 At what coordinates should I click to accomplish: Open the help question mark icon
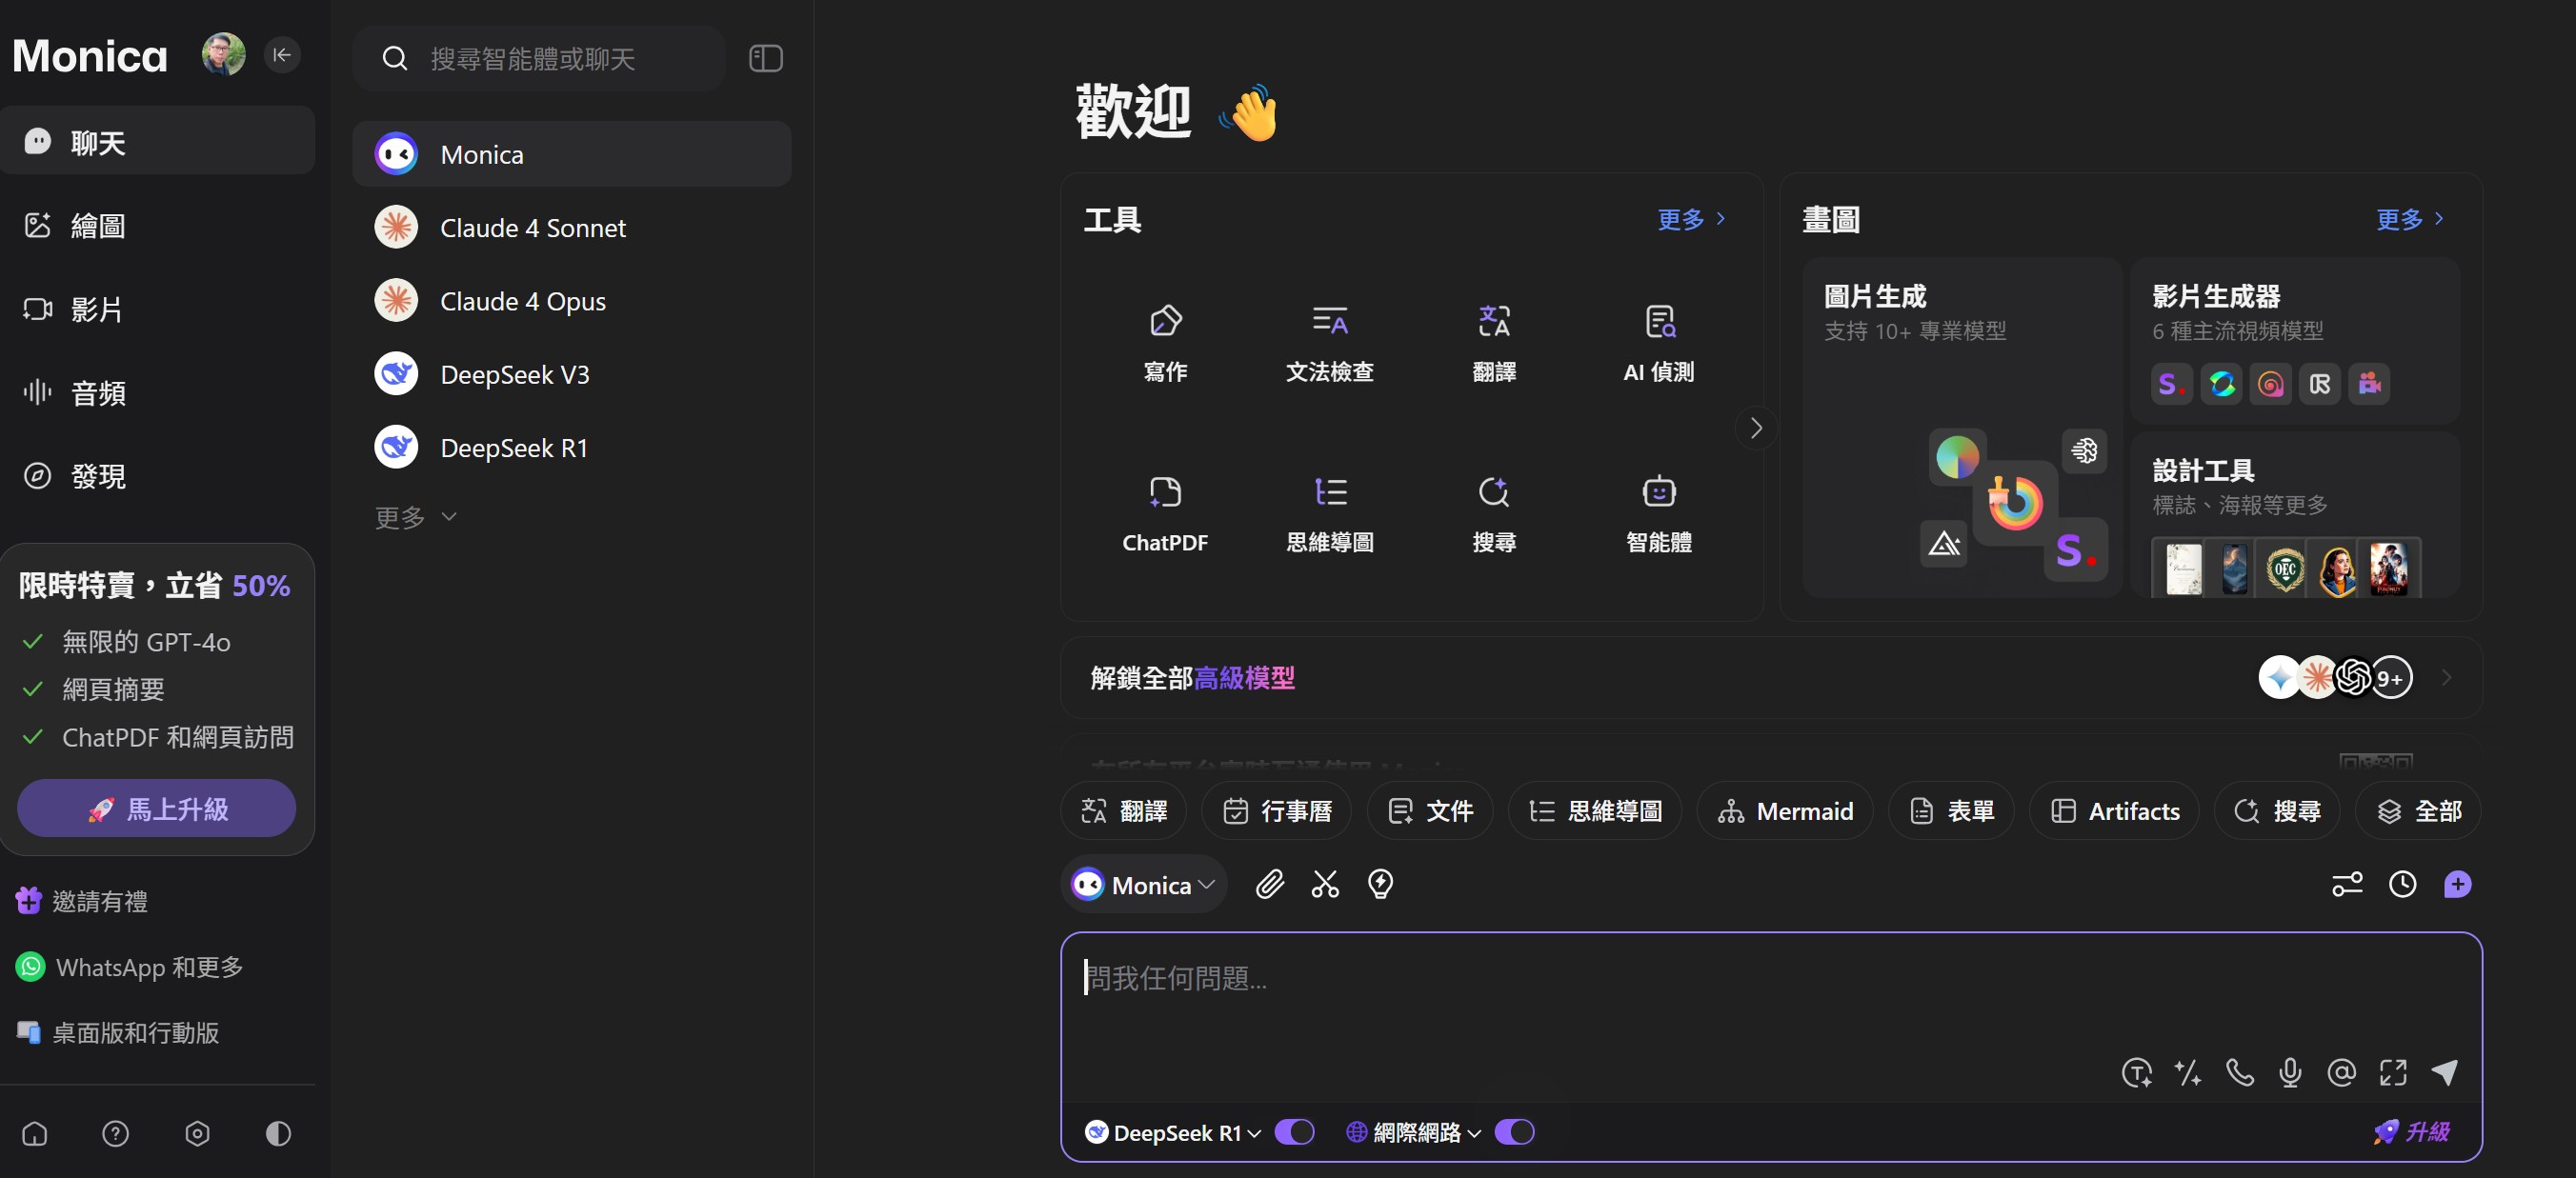[x=116, y=1133]
